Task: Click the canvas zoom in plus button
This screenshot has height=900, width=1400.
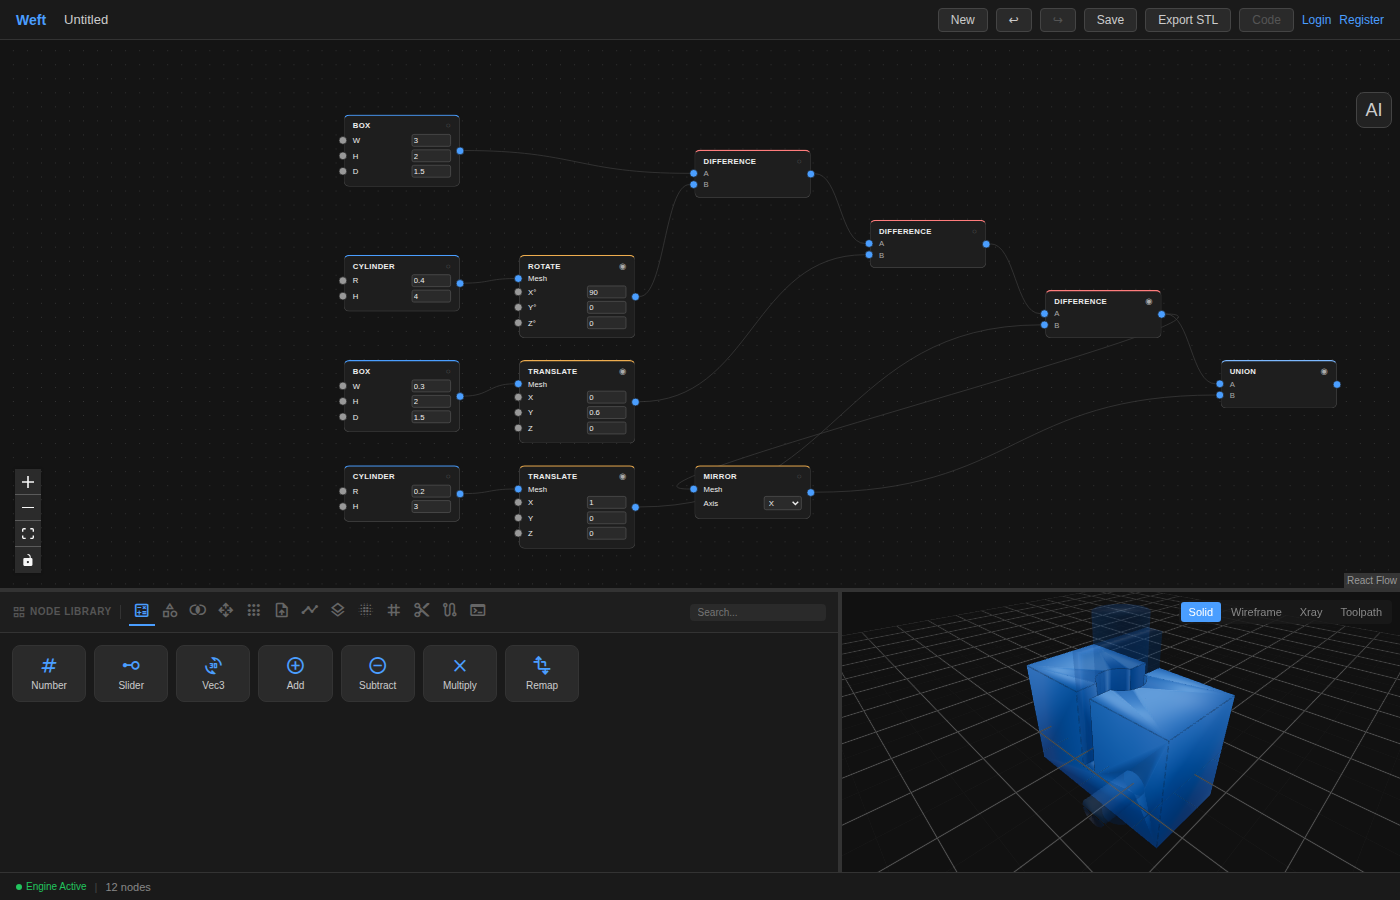Action: click(x=28, y=482)
